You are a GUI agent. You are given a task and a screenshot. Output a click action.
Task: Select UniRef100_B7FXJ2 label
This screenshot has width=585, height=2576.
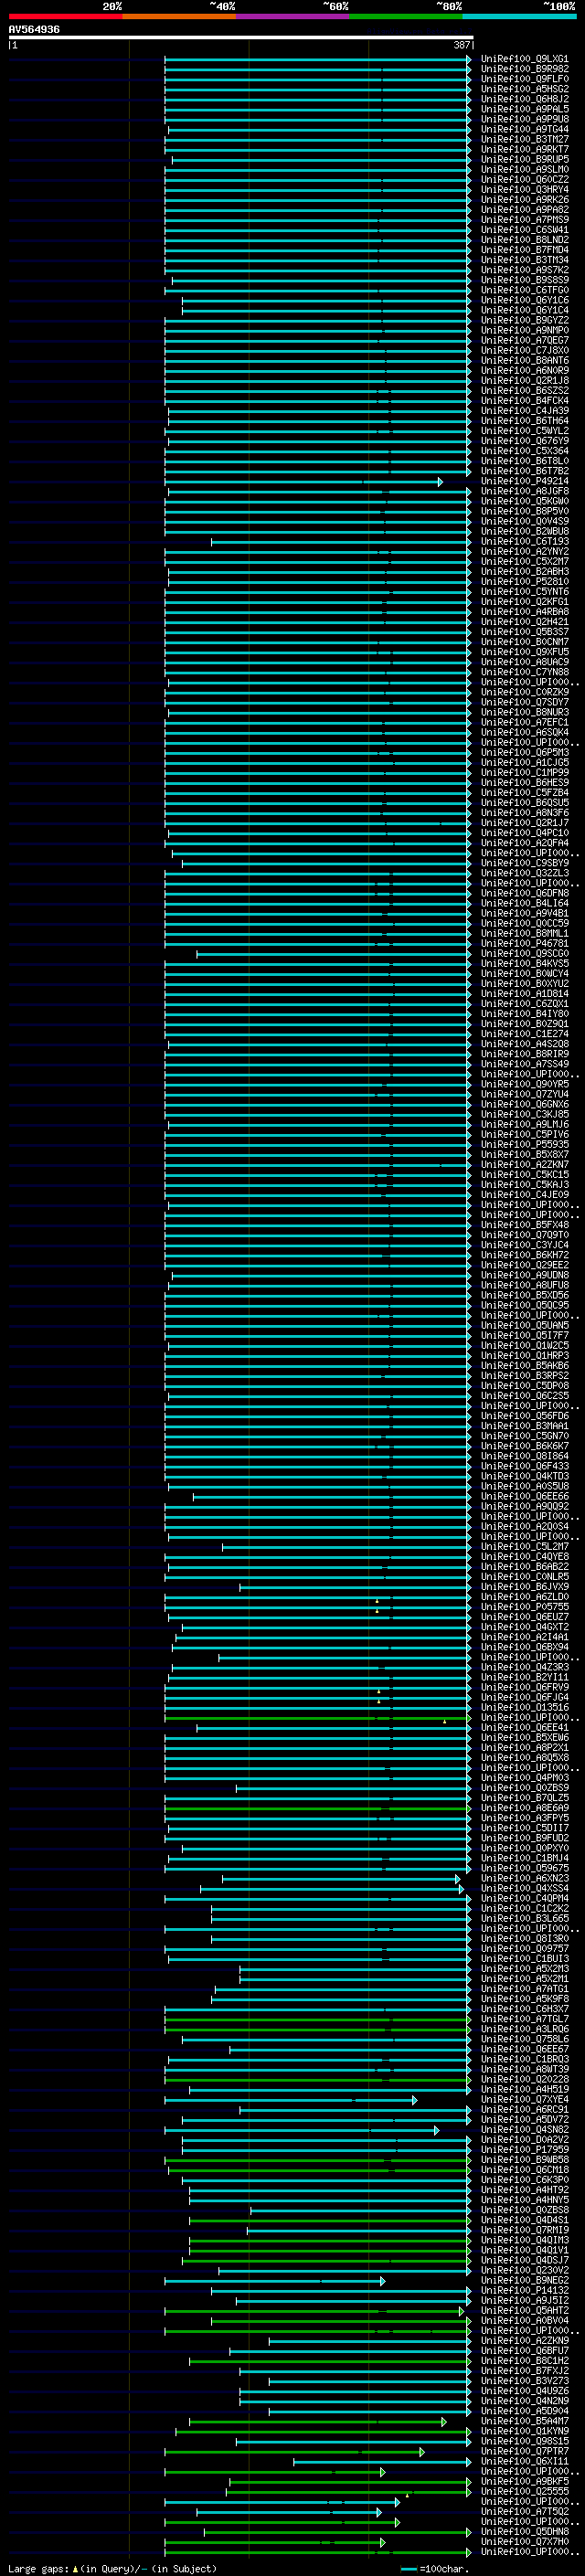(525, 2370)
